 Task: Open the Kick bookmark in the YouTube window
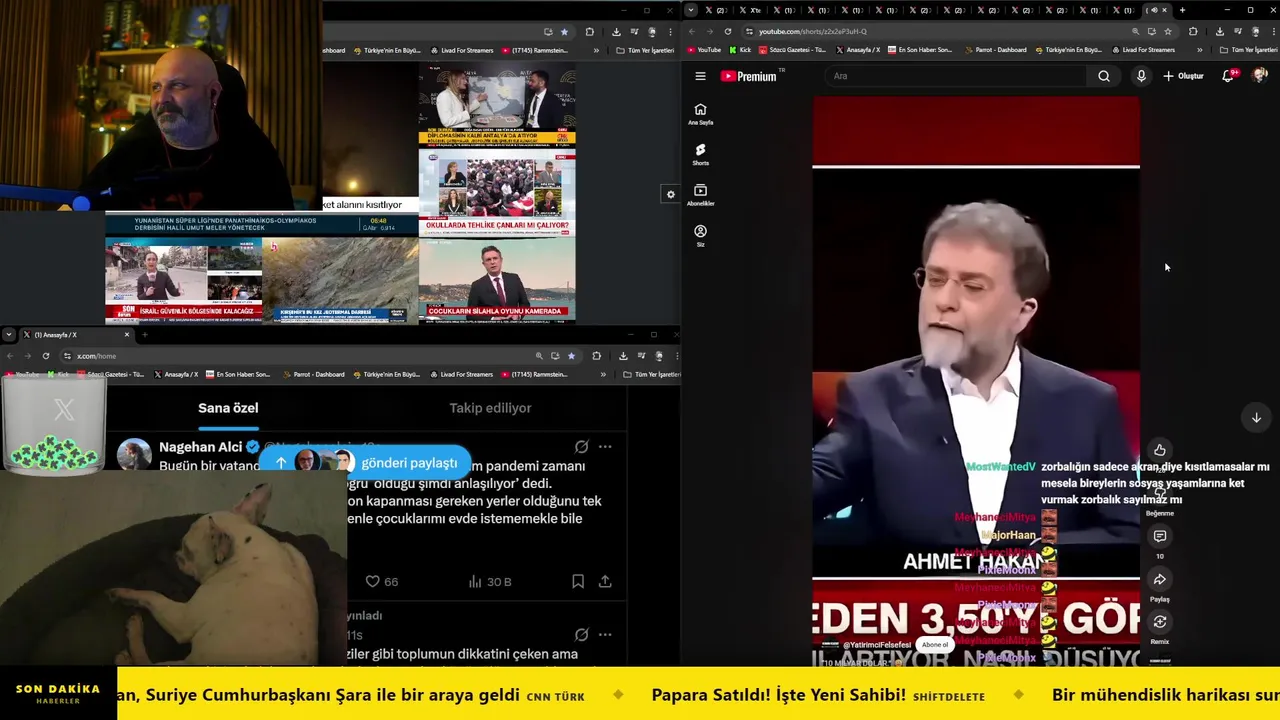point(740,50)
